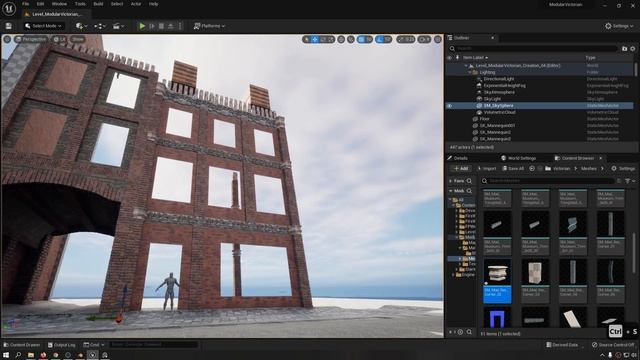Maximize or restore the viewport layout

[x=438, y=40]
